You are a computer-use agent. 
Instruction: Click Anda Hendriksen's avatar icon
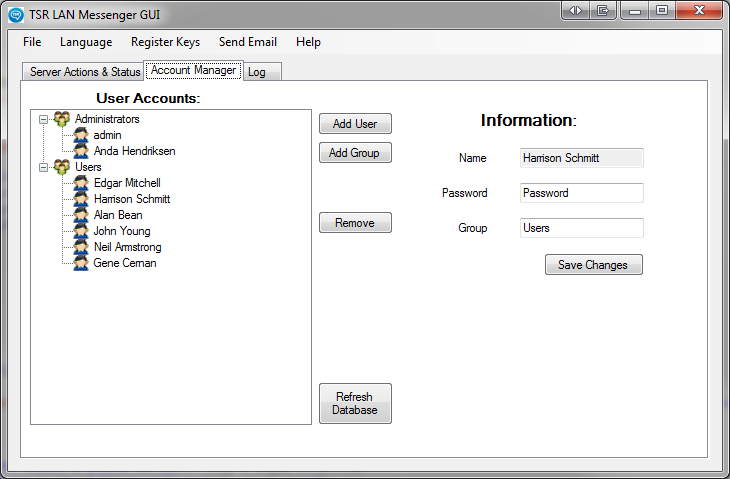[81, 151]
